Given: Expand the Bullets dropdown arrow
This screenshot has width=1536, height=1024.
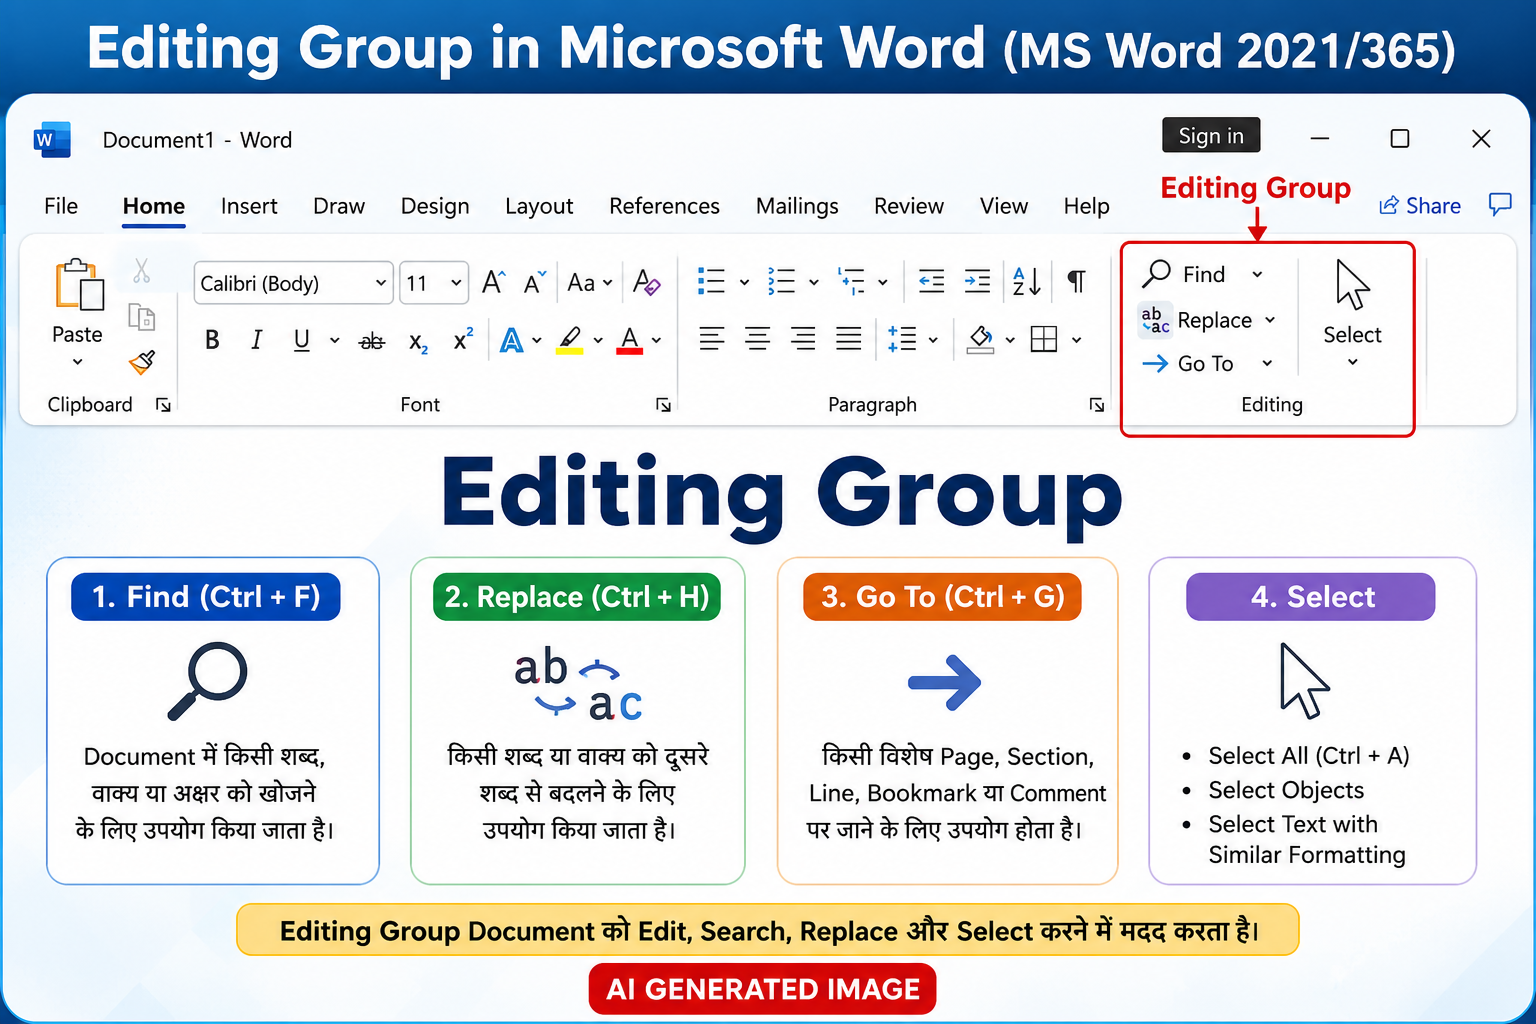Looking at the screenshot, I should pos(744,283).
